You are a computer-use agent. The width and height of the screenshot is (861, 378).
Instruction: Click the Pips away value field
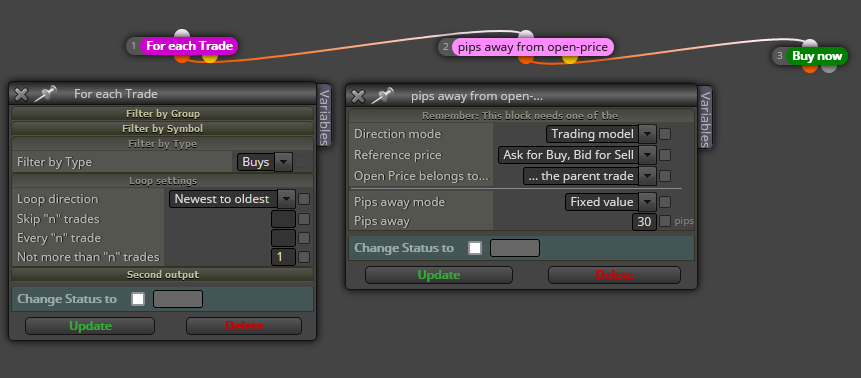tap(644, 222)
